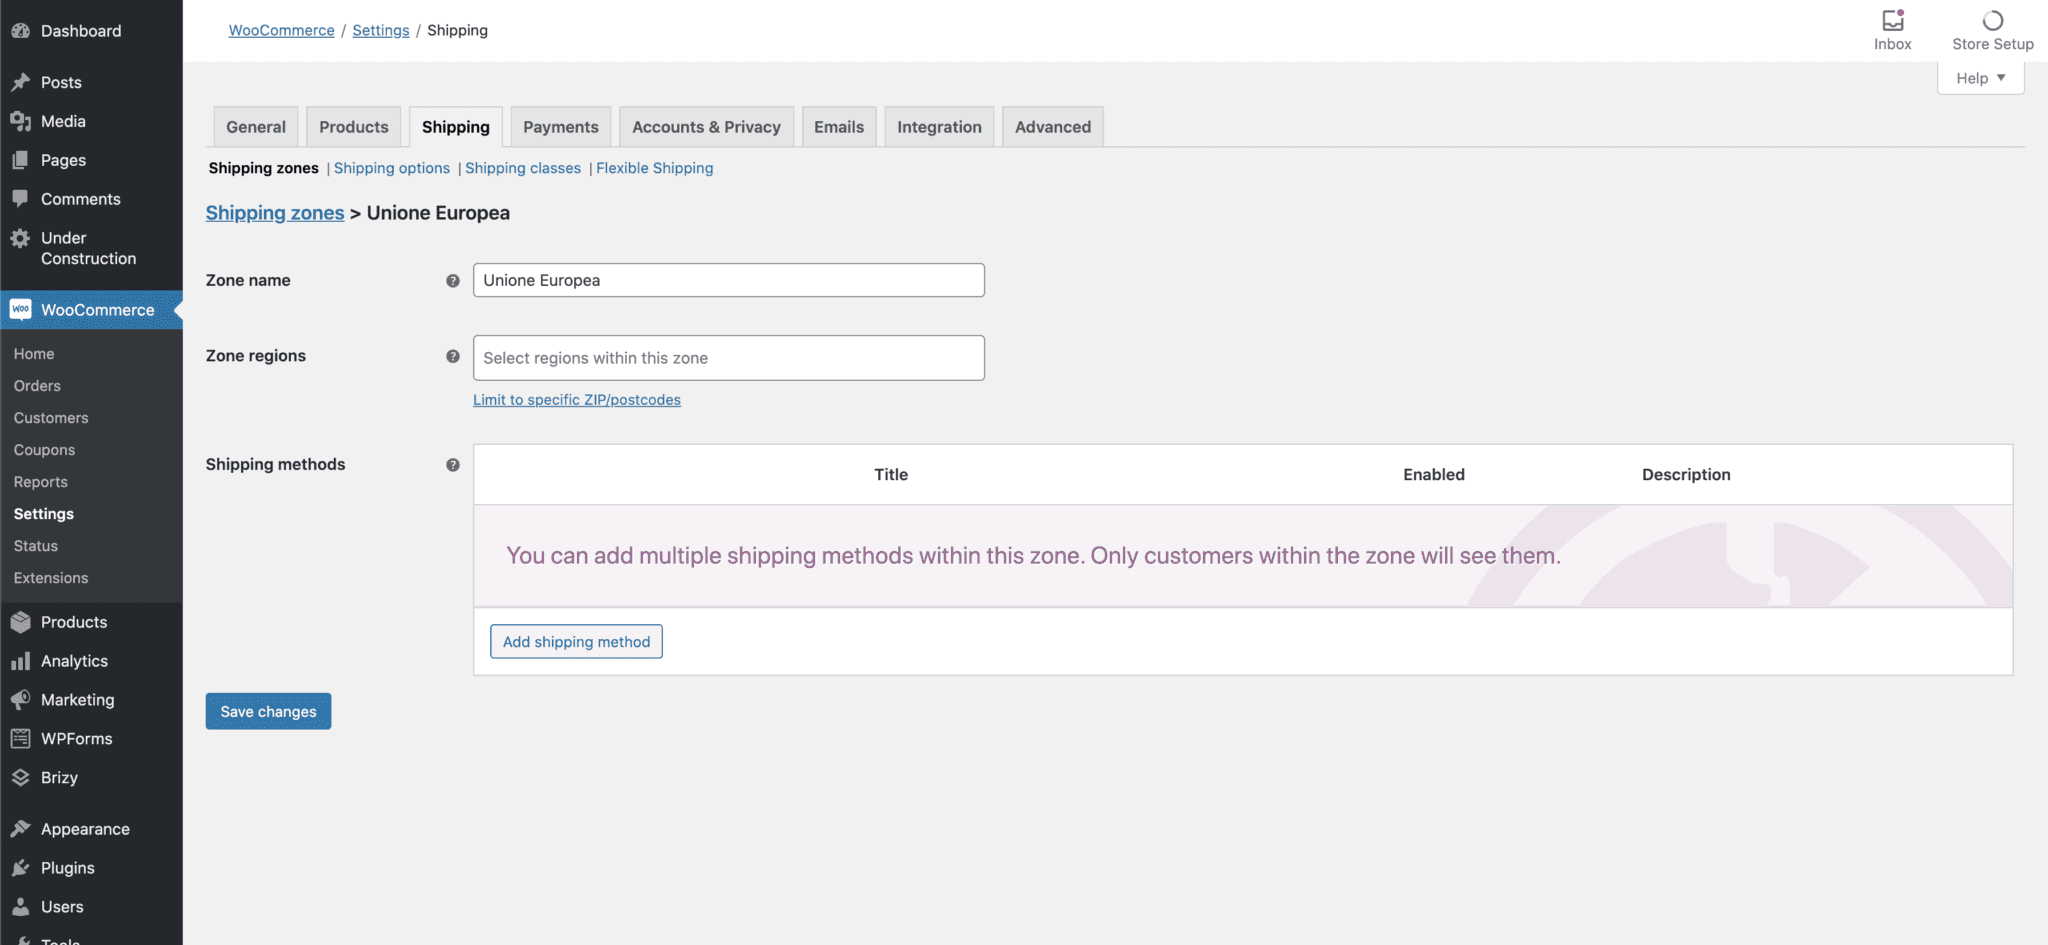Click the Posts pin icon
The width and height of the screenshot is (2048, 945).
click(x=20, y=82)
